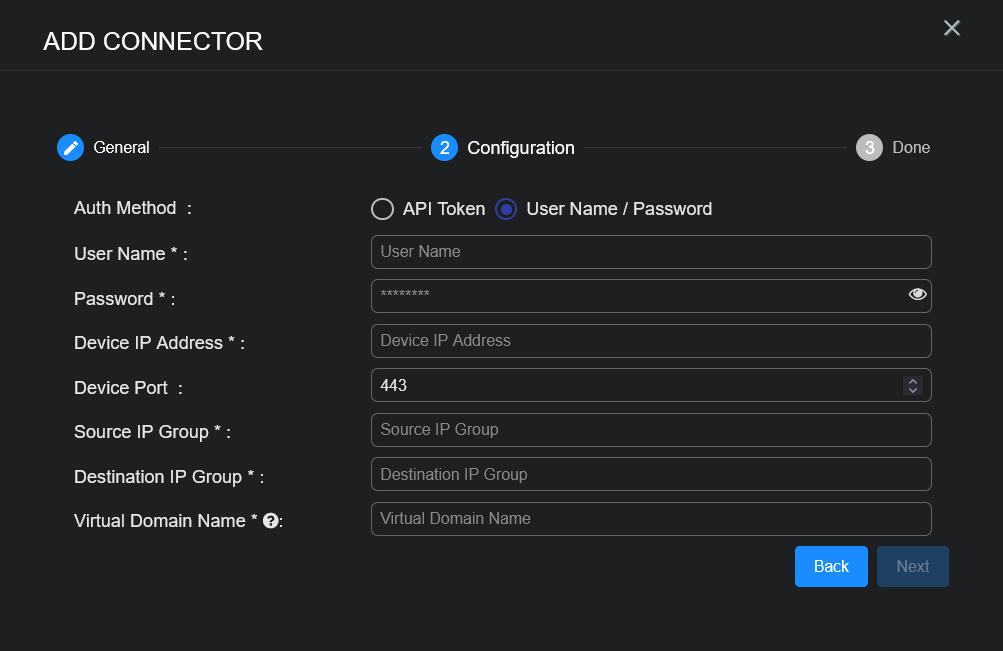Click the Configuration step 2 circle

(x=444, y=148)
